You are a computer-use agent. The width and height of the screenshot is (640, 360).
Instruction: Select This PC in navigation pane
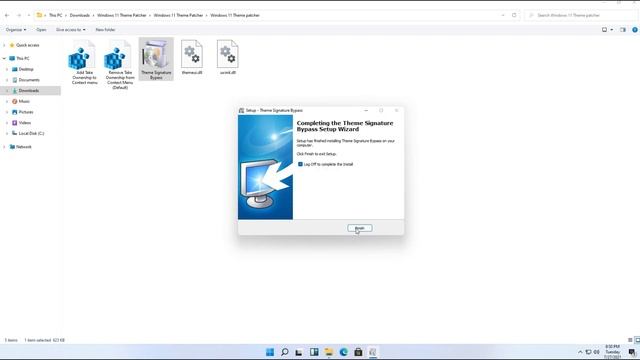pyautogui.click(x=22, y=58)
